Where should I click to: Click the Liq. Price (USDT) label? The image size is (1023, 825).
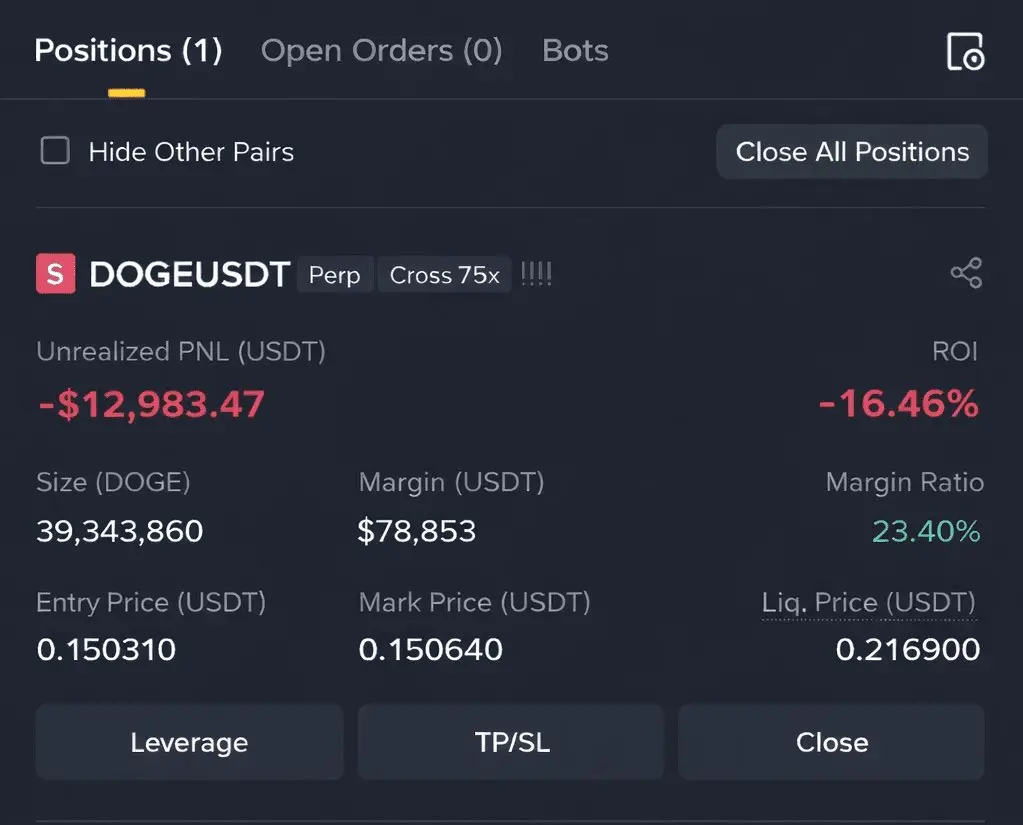tap(868, 603)
